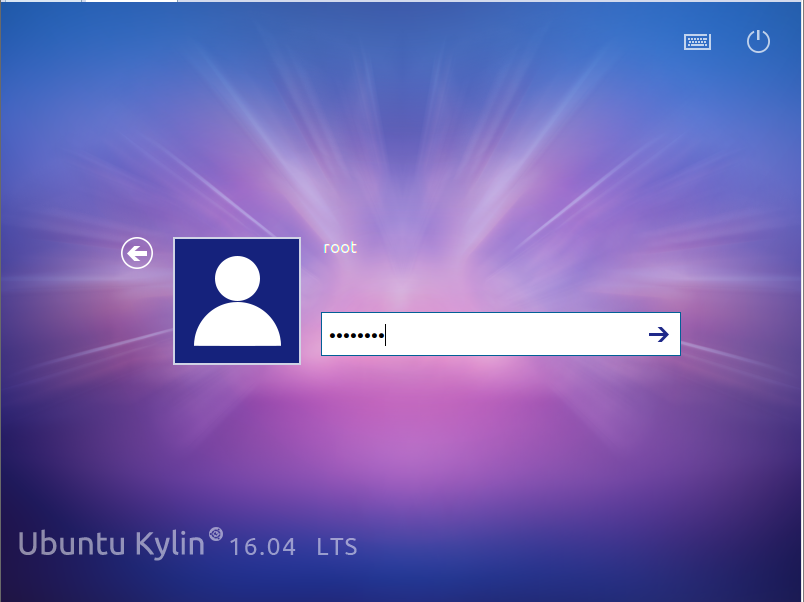Image resolution: width=804 pixels, height=602 pixels.
Task: Open the on-screen keyboard icon
Action: coord(697,42)
